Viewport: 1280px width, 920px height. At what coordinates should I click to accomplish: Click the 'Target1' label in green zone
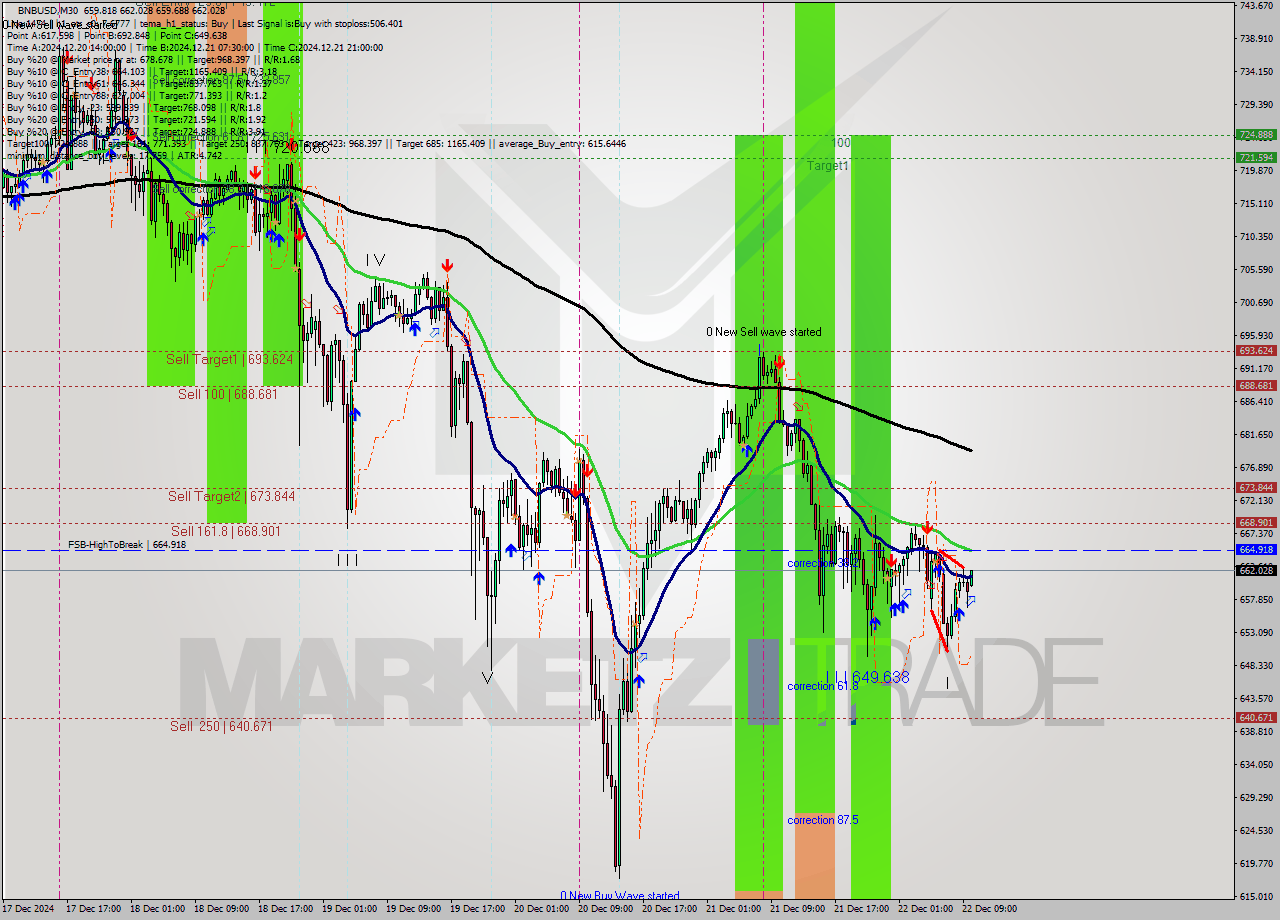(828, 165)
